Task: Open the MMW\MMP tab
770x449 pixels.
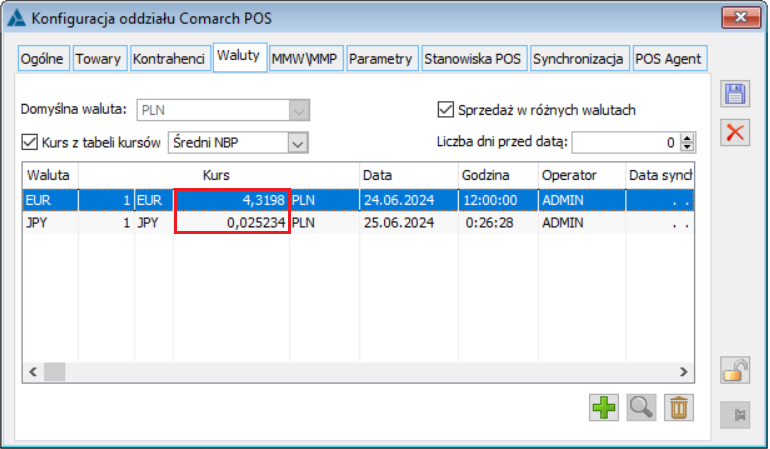Action: [x=304, y=58]
